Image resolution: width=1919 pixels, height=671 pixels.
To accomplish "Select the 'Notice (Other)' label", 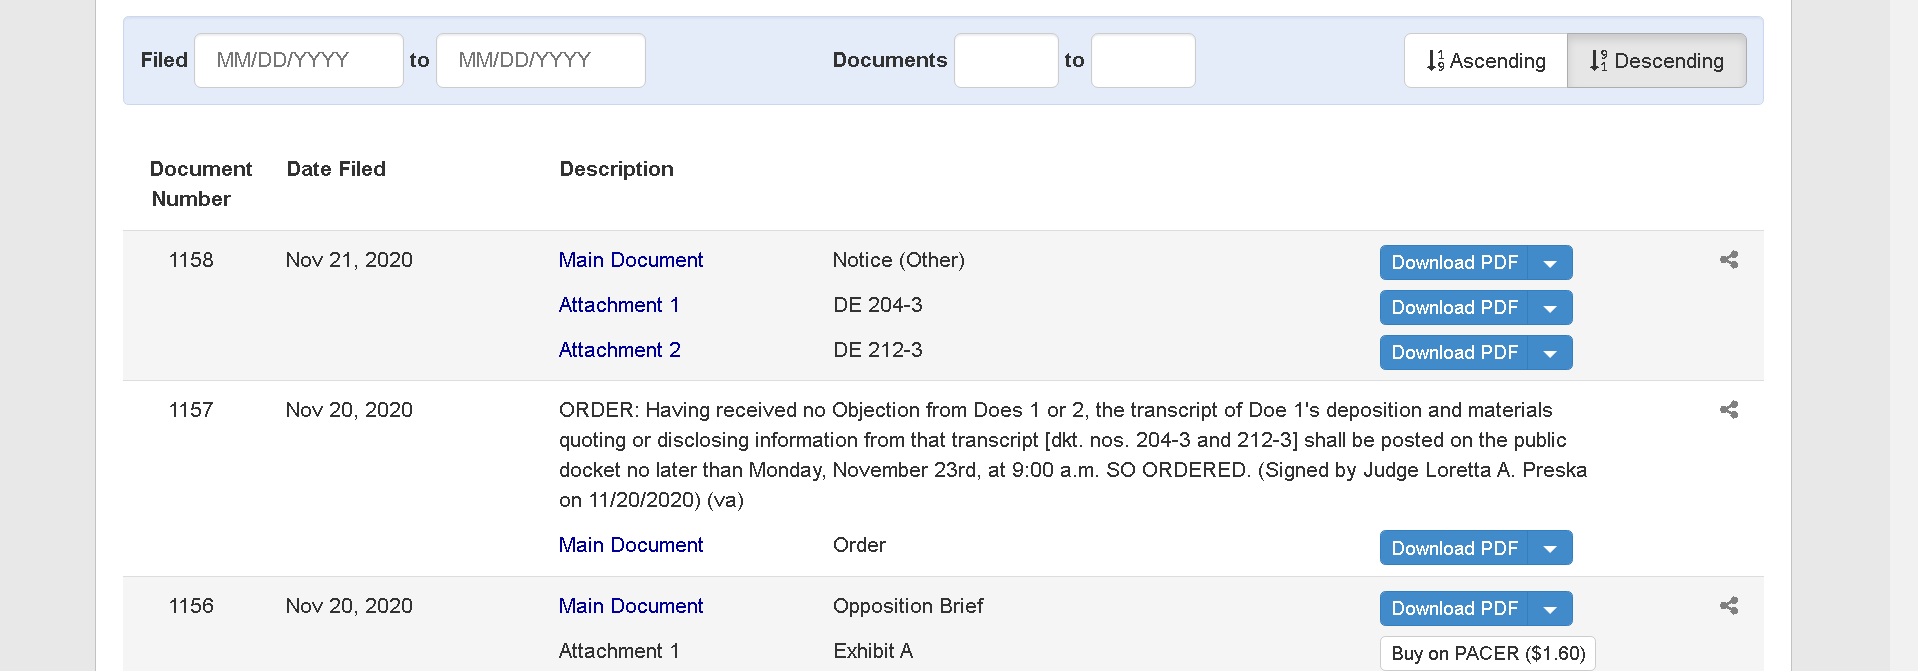I will (x=899, y=260).
